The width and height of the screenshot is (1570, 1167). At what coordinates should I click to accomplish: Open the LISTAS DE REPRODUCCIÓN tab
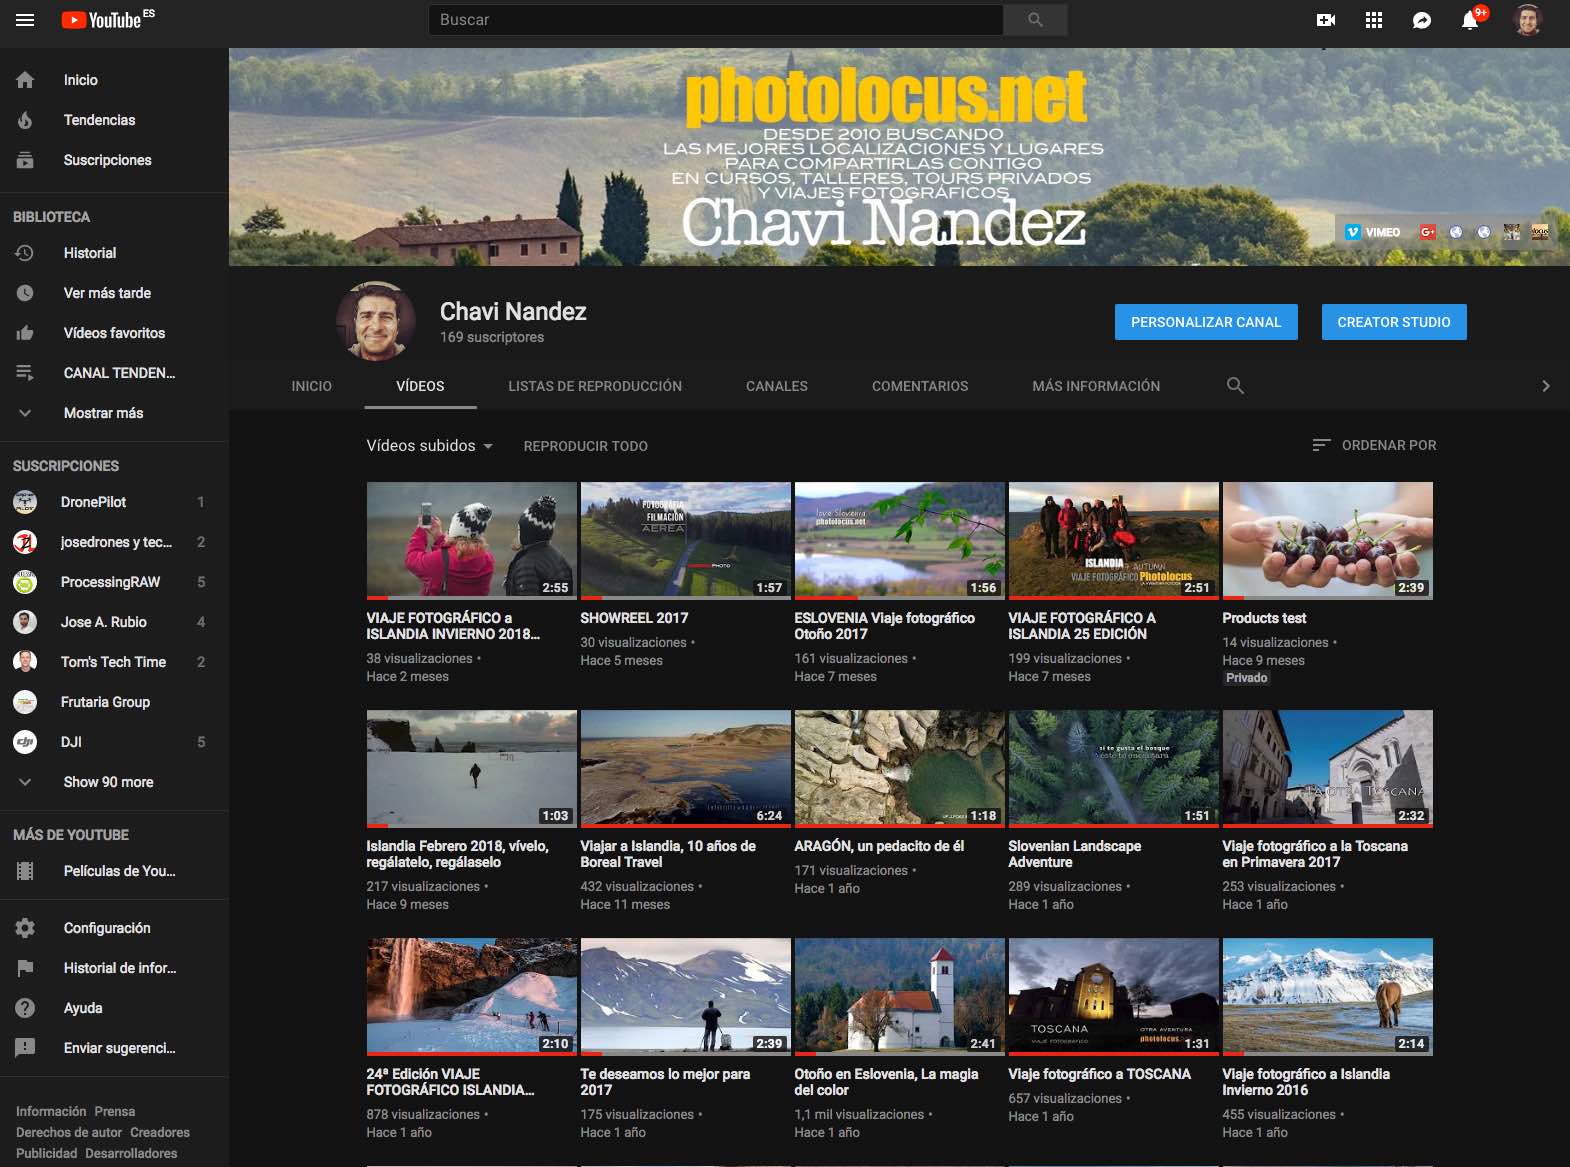pyautogui.click(x=595, y=386)
